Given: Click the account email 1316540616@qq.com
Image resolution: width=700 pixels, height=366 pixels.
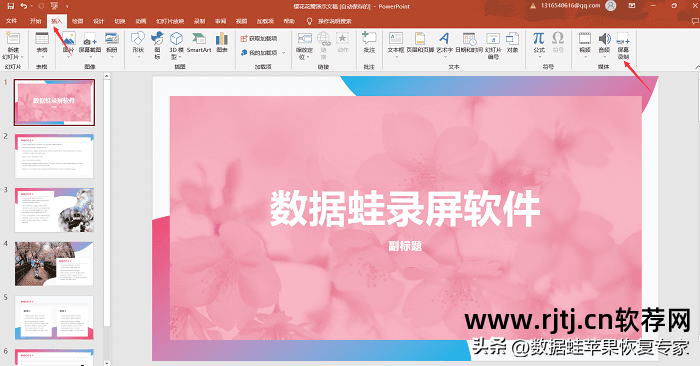Looking at the screenshot, I should click(x=571, y=6).
